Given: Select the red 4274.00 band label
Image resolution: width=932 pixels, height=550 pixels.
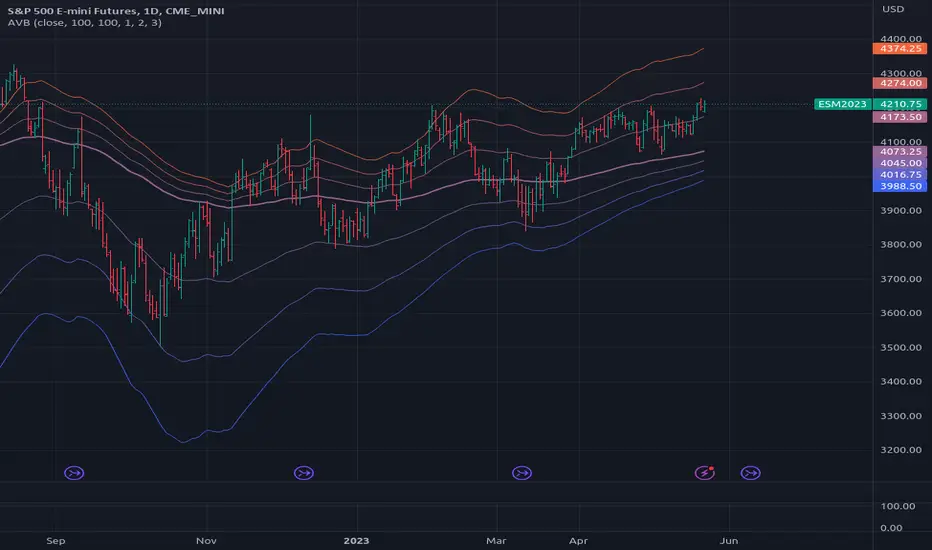Looking at the screenshot, I should click(900, 83).
